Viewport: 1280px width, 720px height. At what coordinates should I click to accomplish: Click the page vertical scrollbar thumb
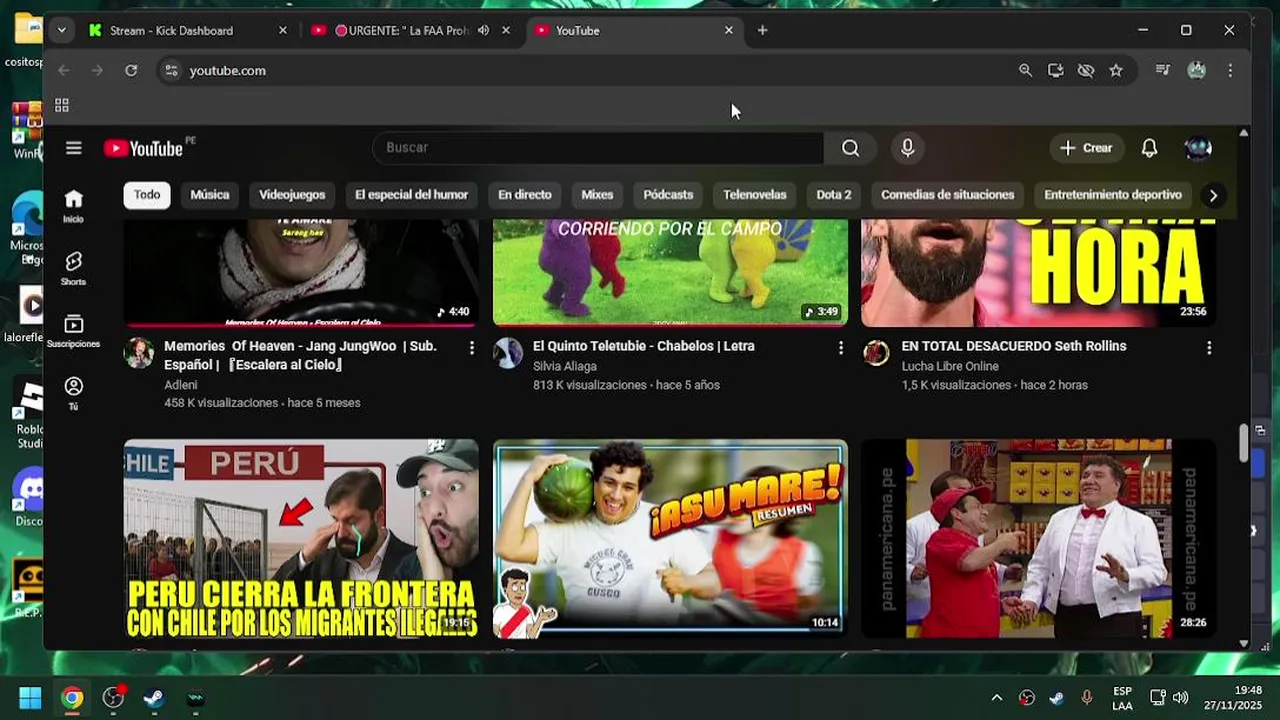pyautogui.click(x=1244, y=443)
